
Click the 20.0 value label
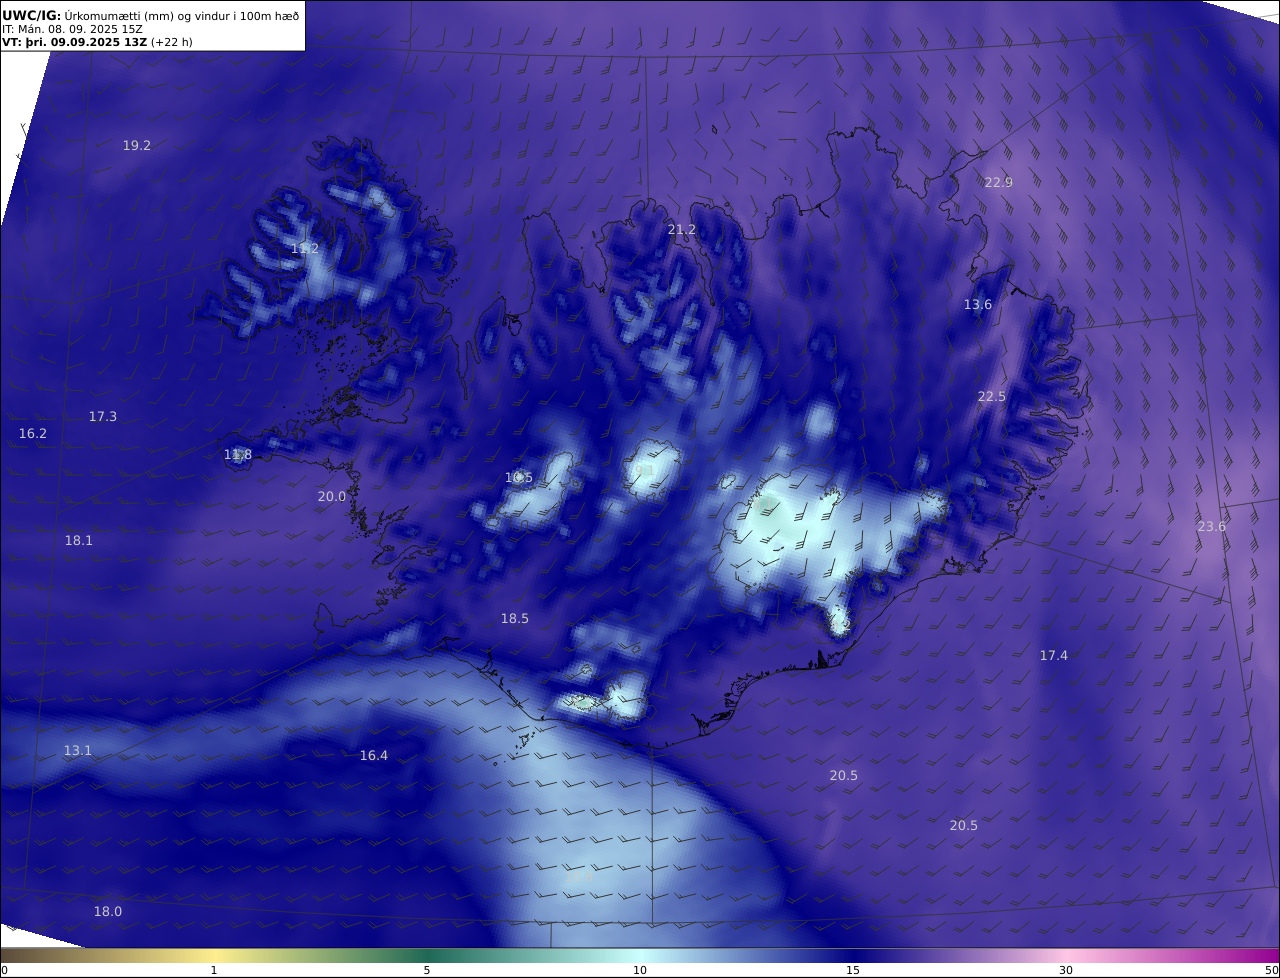332,497
